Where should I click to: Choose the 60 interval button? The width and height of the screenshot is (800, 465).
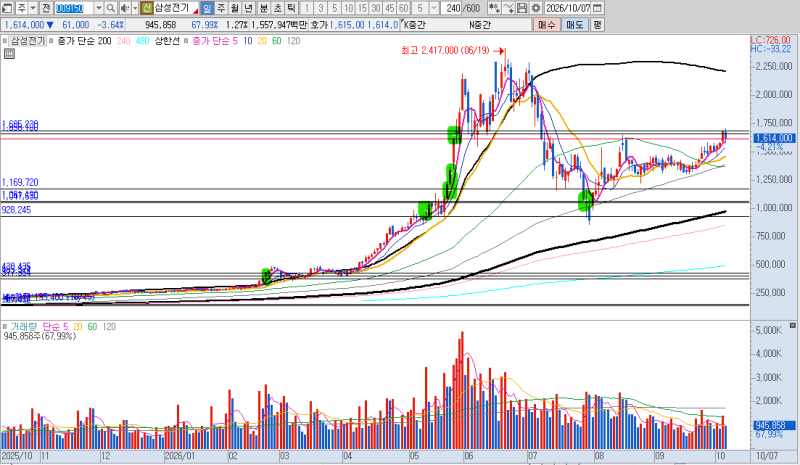coord(403,8)
